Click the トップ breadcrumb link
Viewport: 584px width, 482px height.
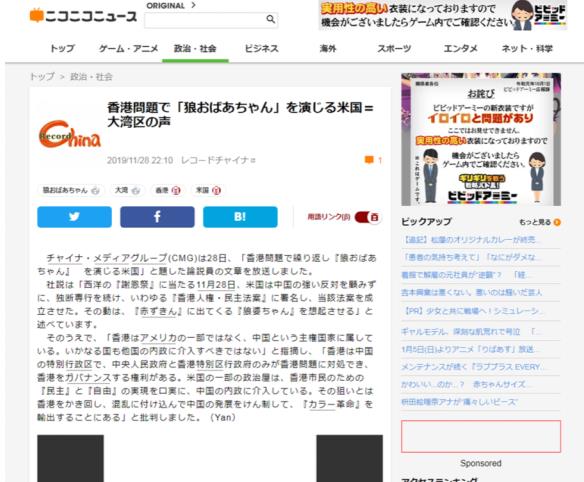[x=42, y=77]
